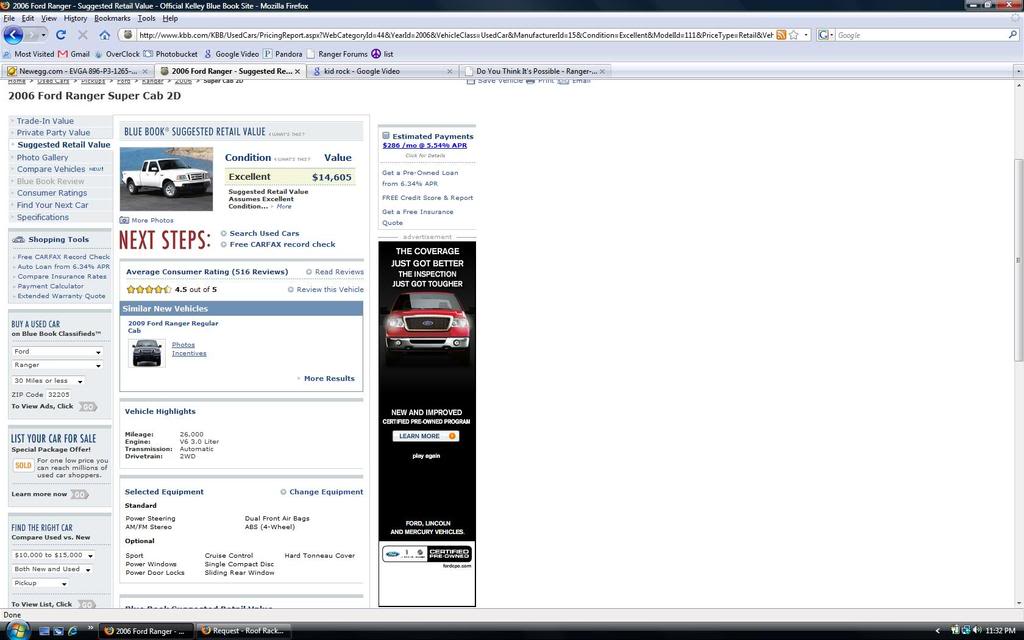Open 'Request - Roof Rack' taskbar window

point(242,631)
